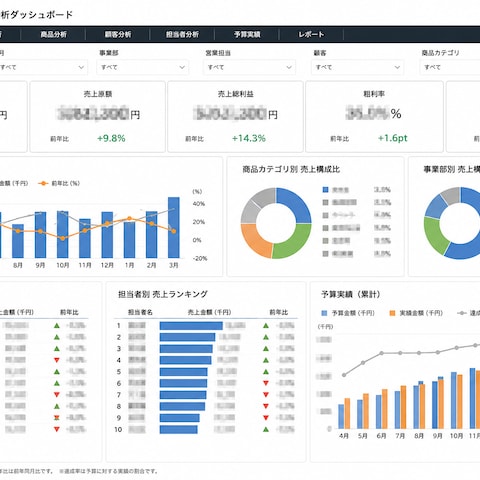Screen dimensions: 480x480
Task: Click the blue 予算 bar for 4月
Action: click(x=341, y=416)
